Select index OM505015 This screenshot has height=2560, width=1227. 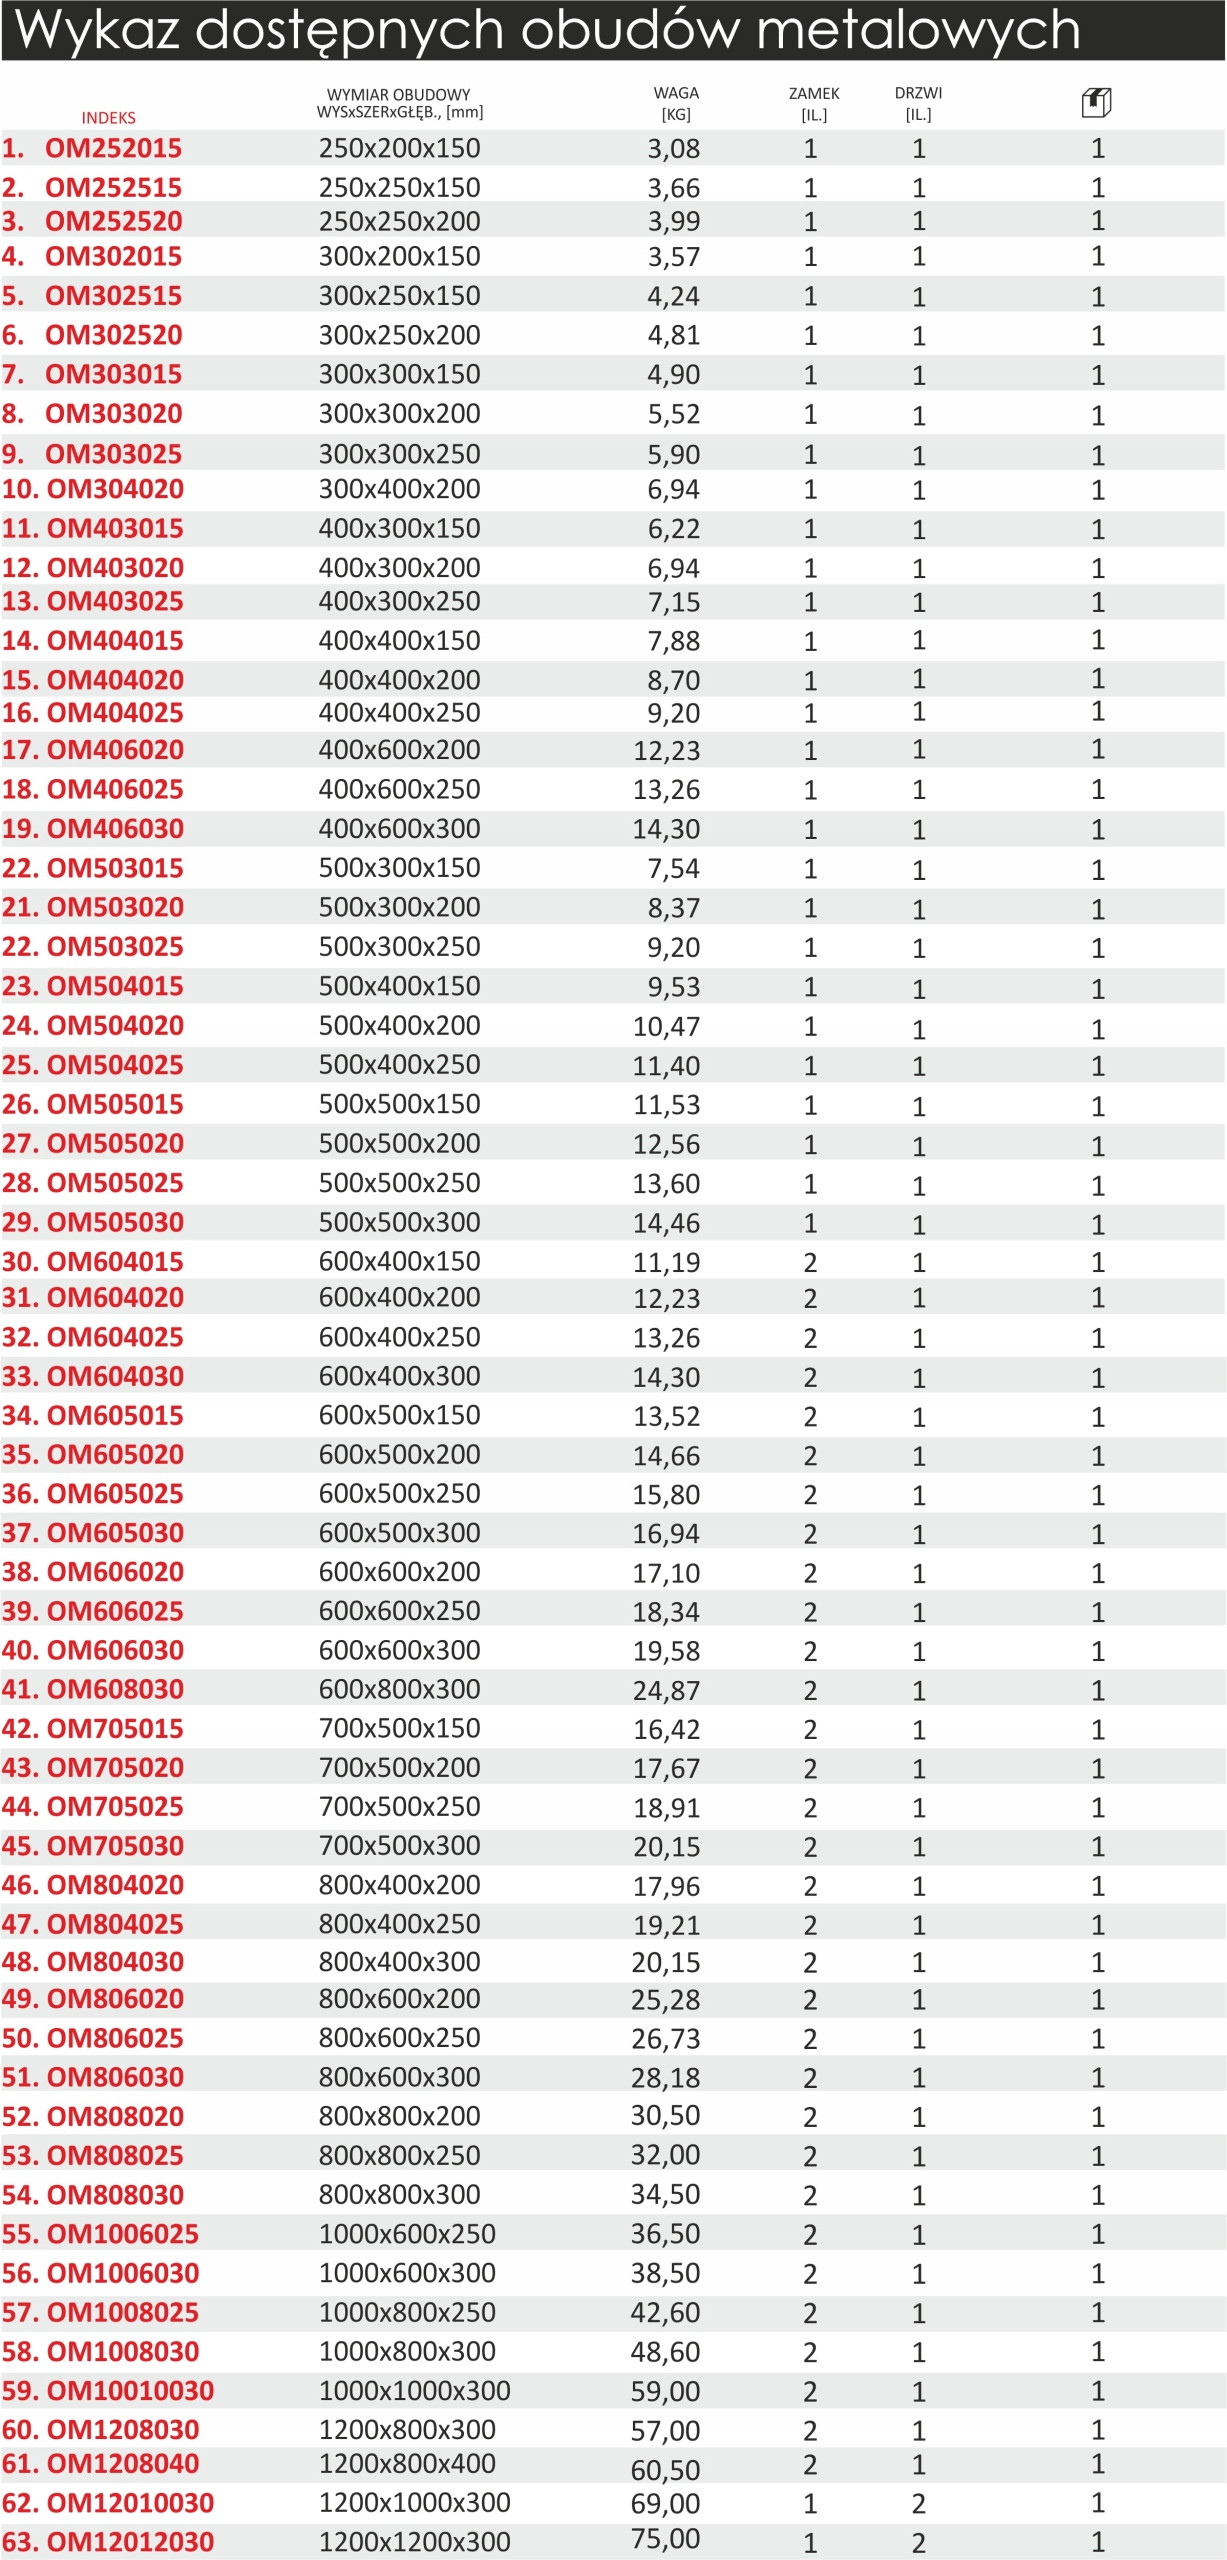click(x=115, y=1105)
